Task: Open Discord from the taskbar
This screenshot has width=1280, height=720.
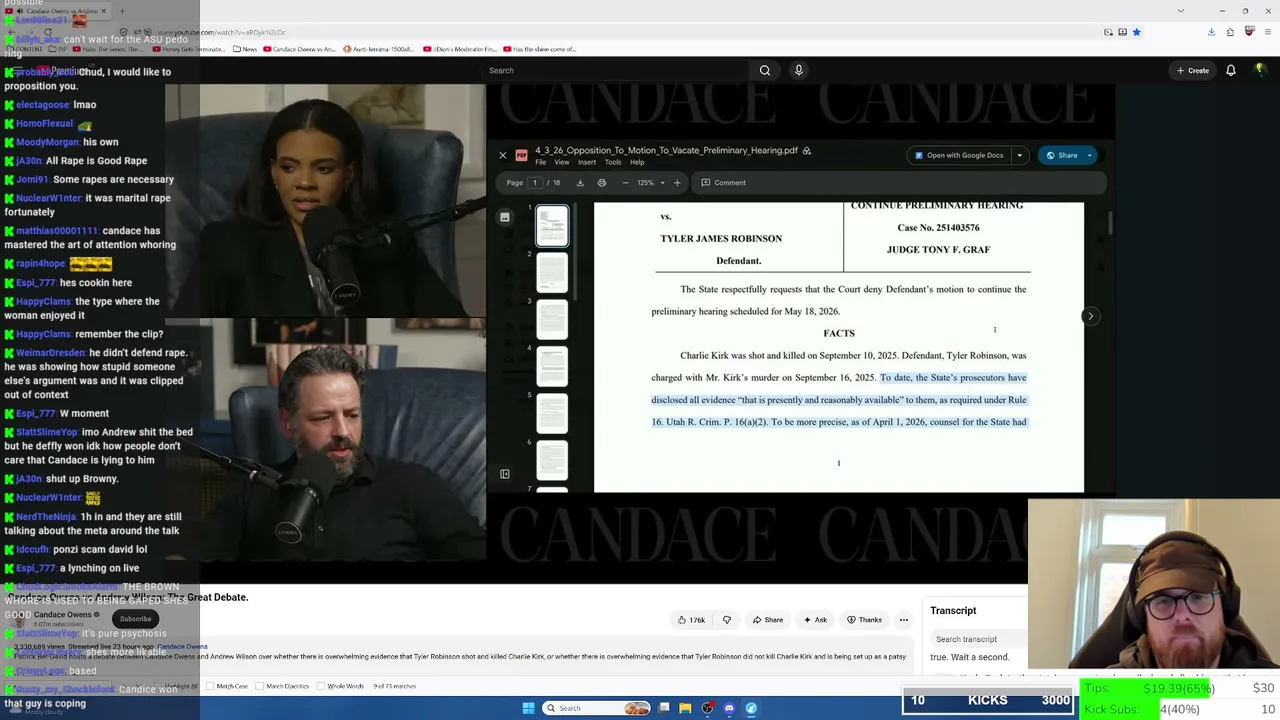Action: [729, 708]
